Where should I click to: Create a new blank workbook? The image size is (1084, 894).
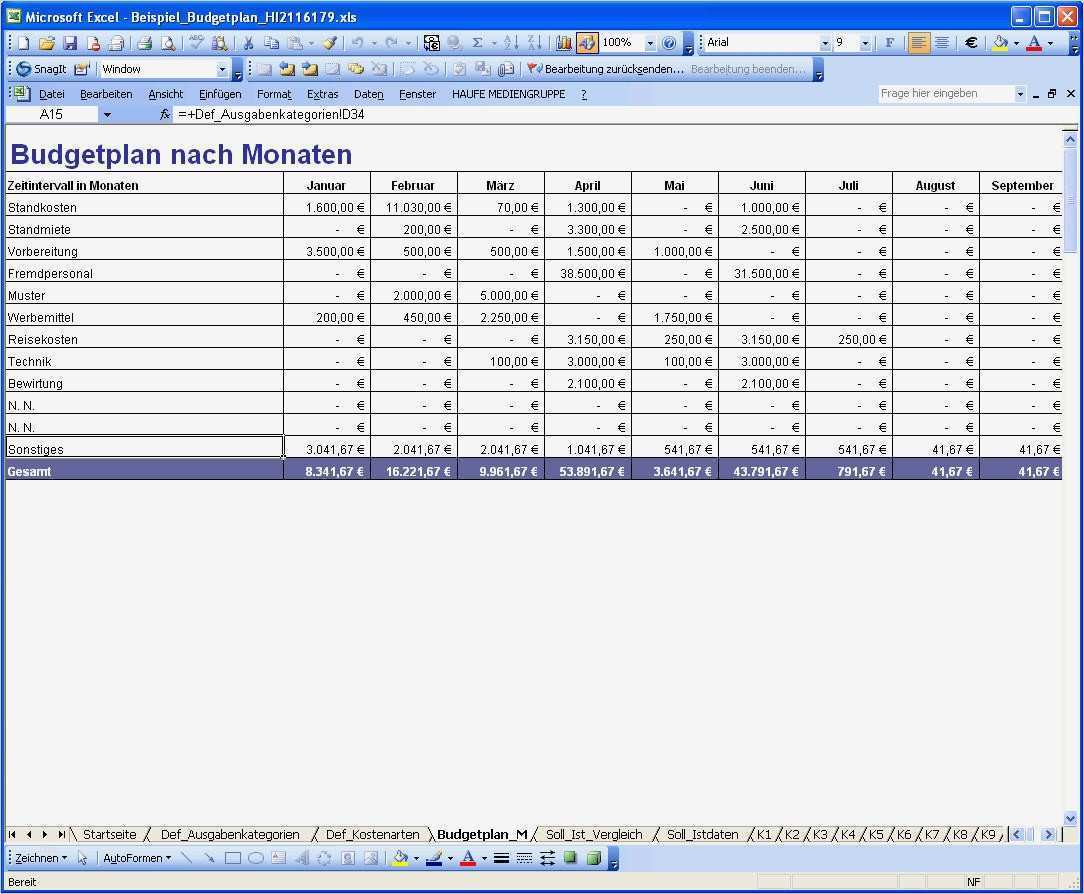(x=24, y=43)
